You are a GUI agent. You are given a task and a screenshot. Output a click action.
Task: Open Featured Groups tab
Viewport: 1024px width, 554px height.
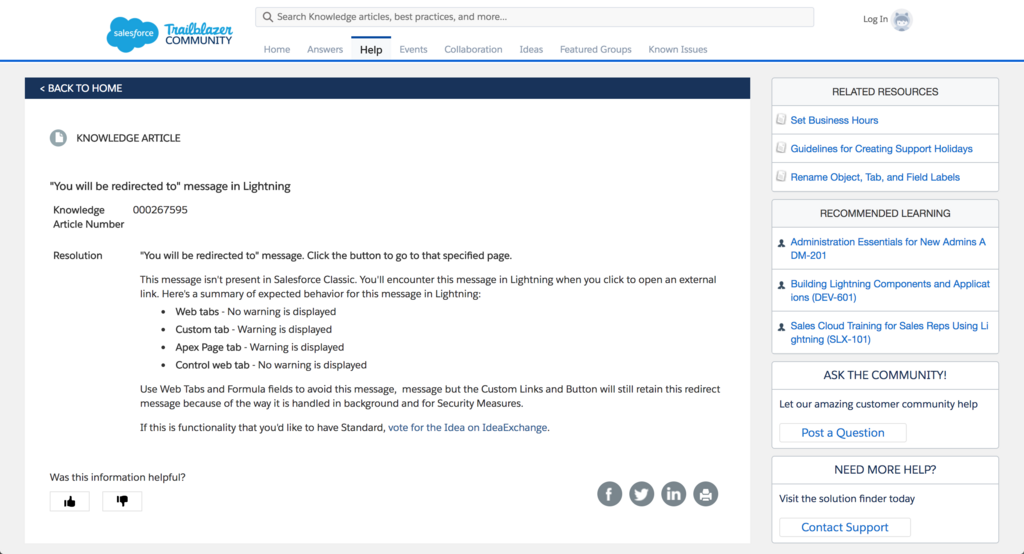[596, 50]
